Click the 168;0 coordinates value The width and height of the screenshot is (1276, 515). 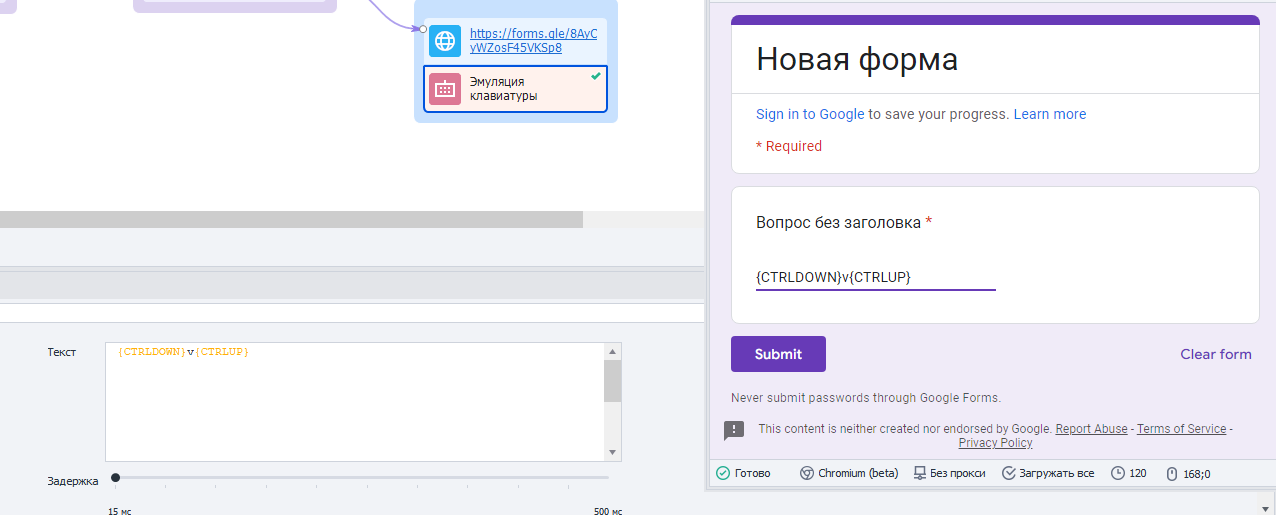tap(1197, 473)
